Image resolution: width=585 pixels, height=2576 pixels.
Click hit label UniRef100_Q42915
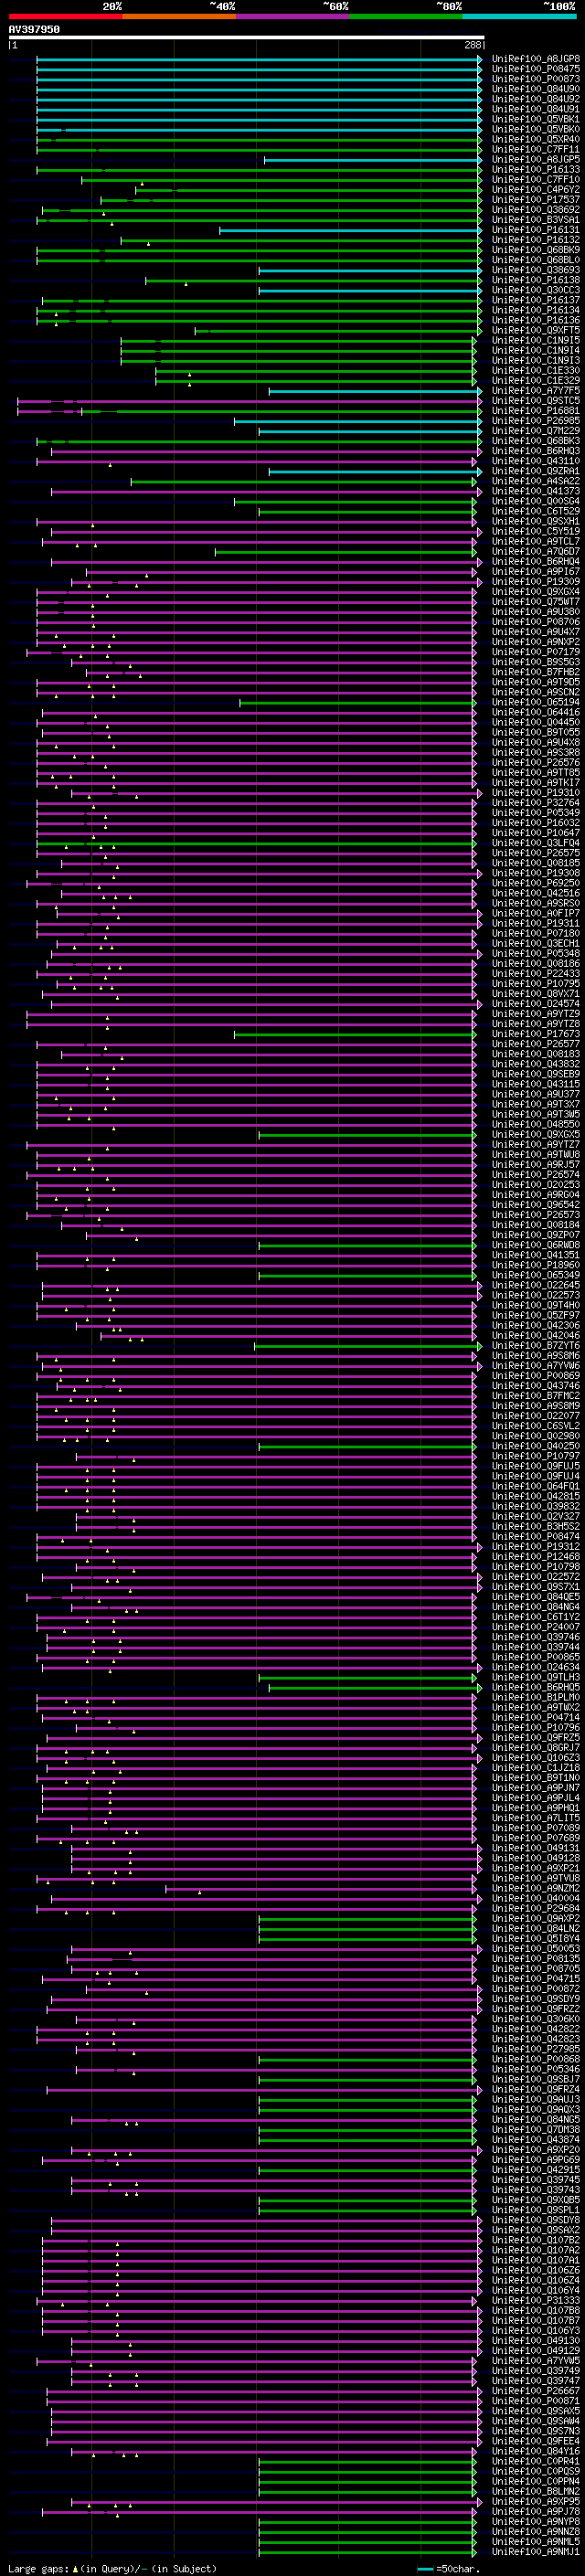536,2169
